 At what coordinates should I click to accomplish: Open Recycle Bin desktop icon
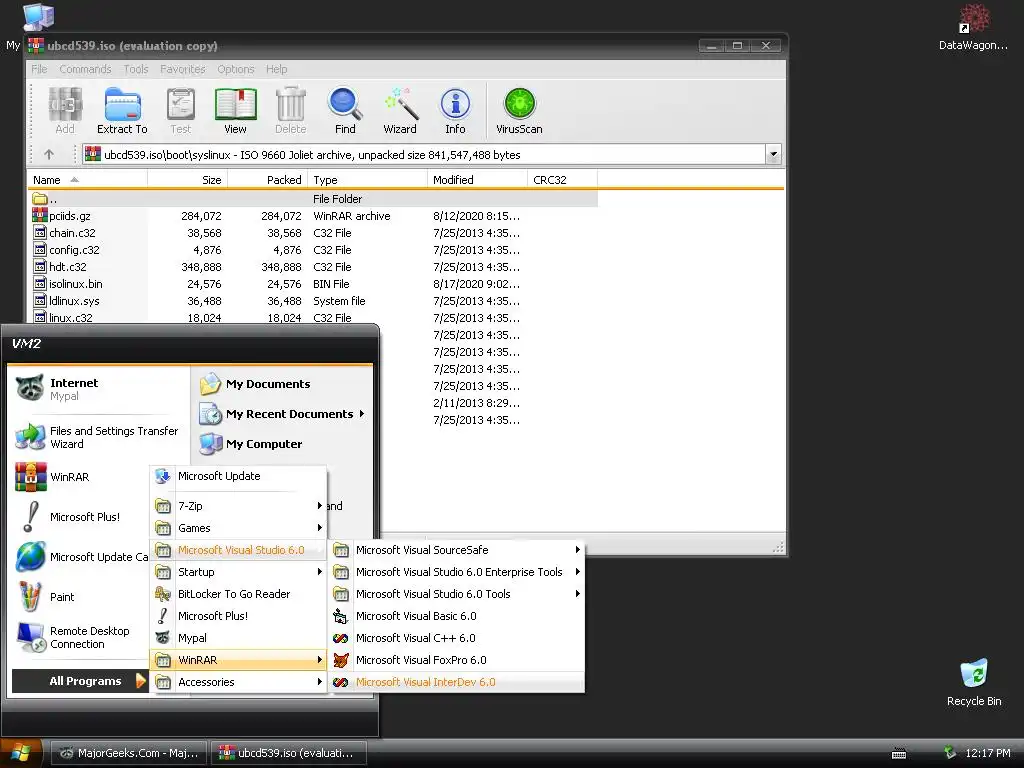point(974,682)
